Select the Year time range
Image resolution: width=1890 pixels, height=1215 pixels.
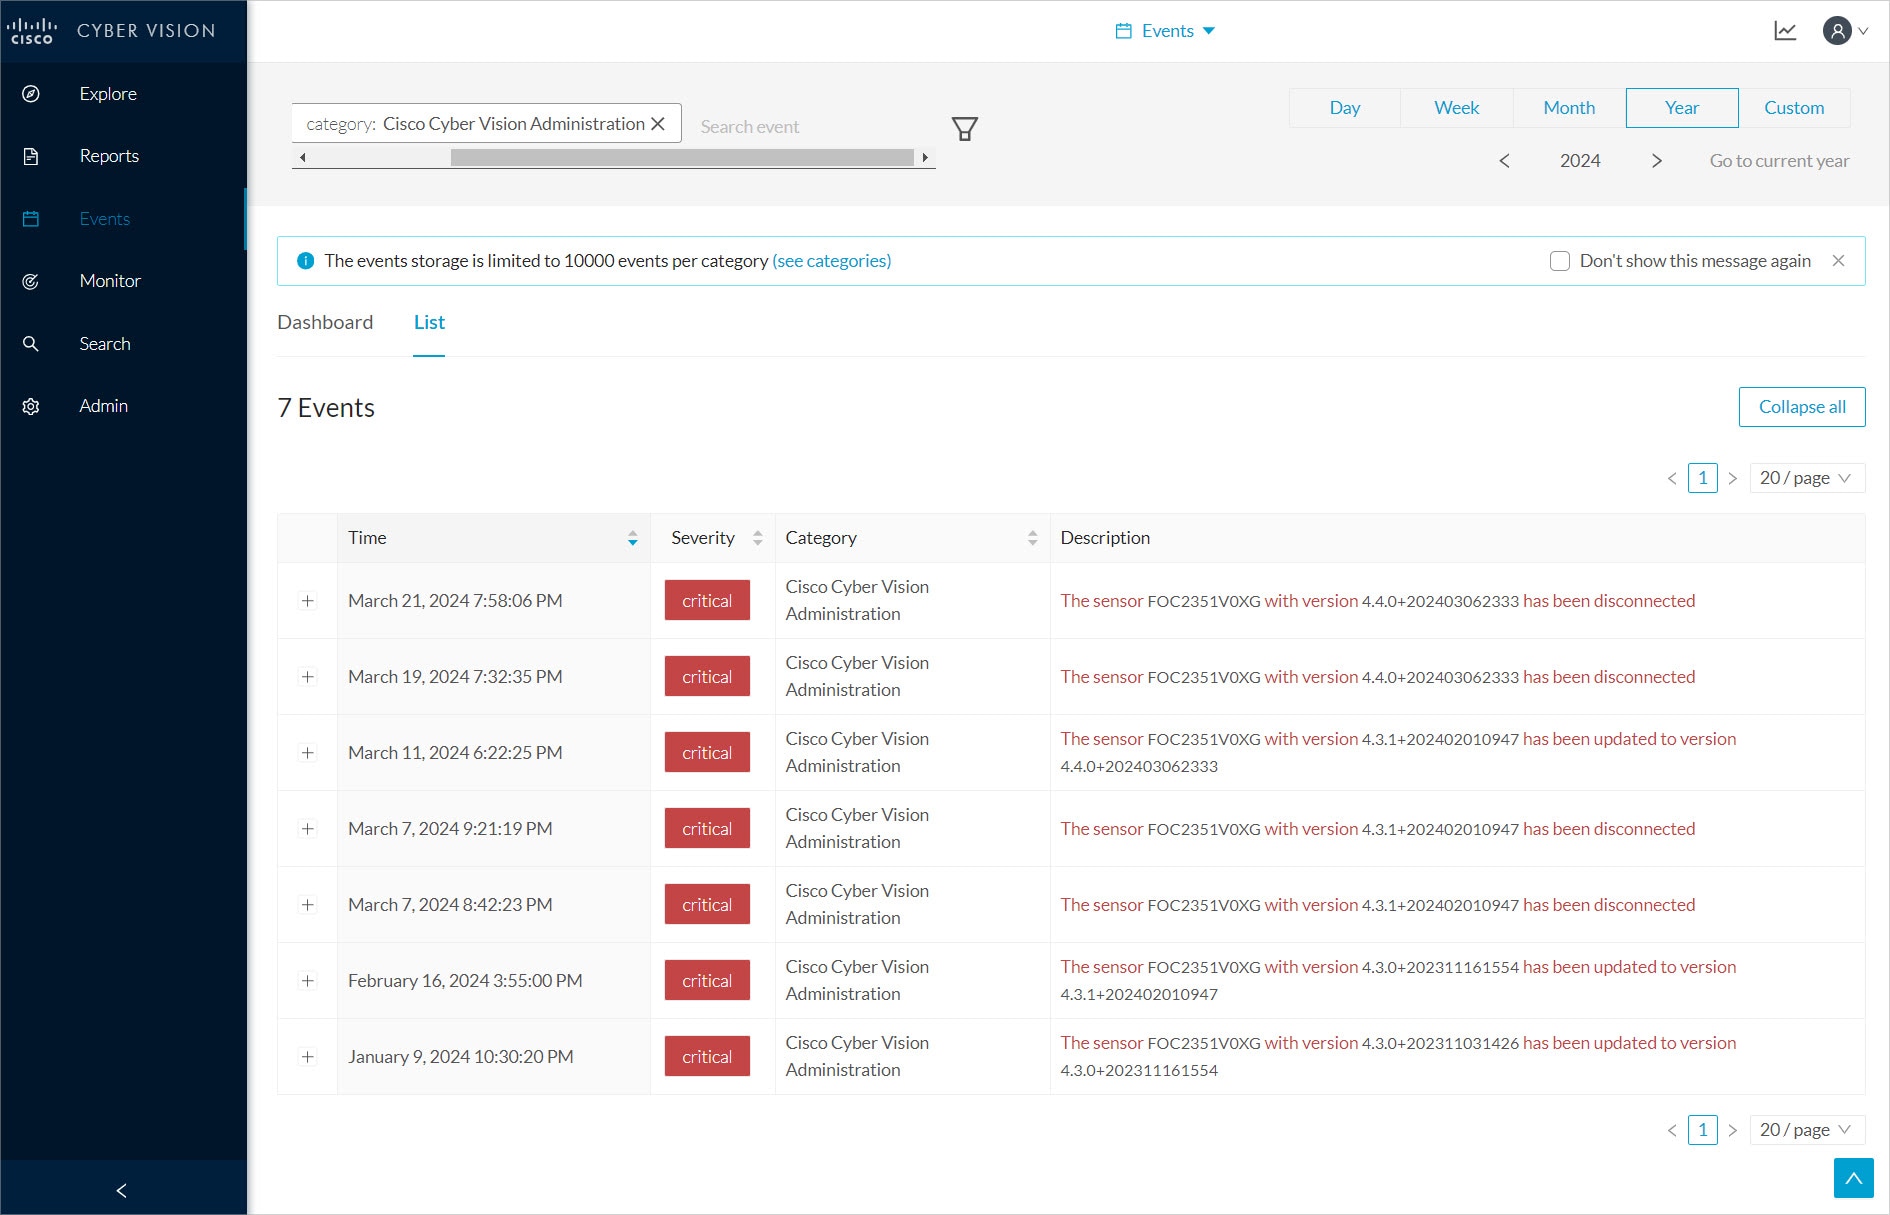coord(1682,108)
